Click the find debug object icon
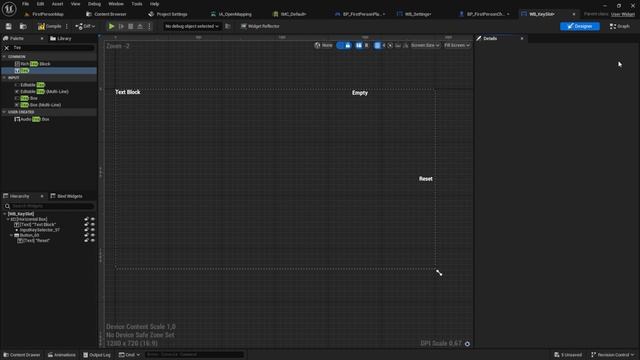The height and width of the screenshot is (360, 640). pyautogui.click(x=228, y=26)
